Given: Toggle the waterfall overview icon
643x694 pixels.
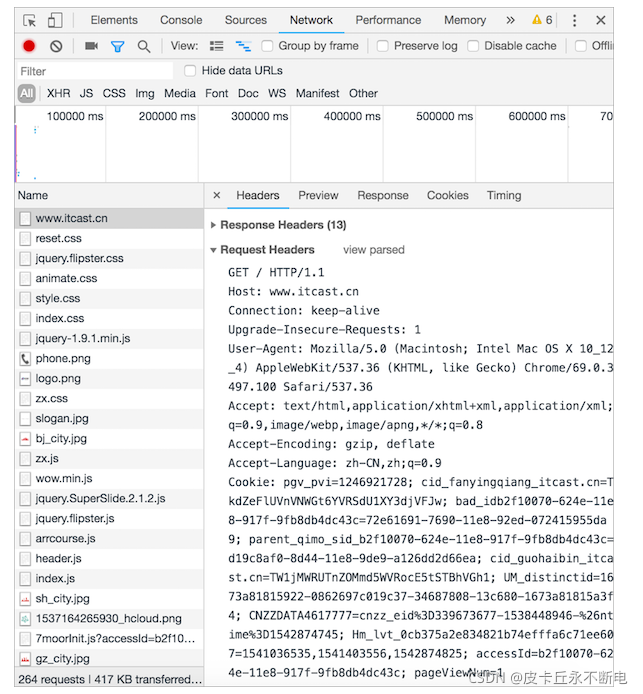Looking at the screenshot, I should tap(243, 46).
